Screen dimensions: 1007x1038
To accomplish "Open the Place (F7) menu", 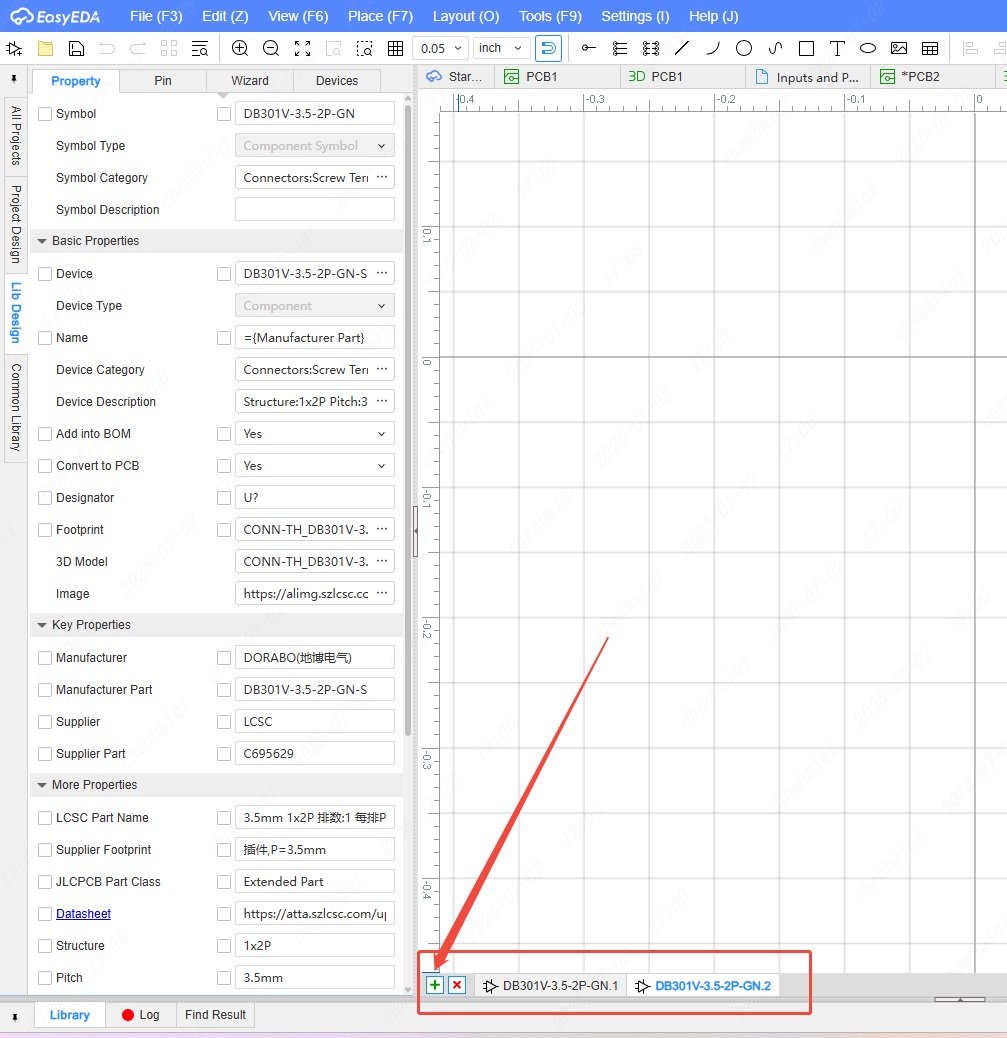I will [380, 16].
